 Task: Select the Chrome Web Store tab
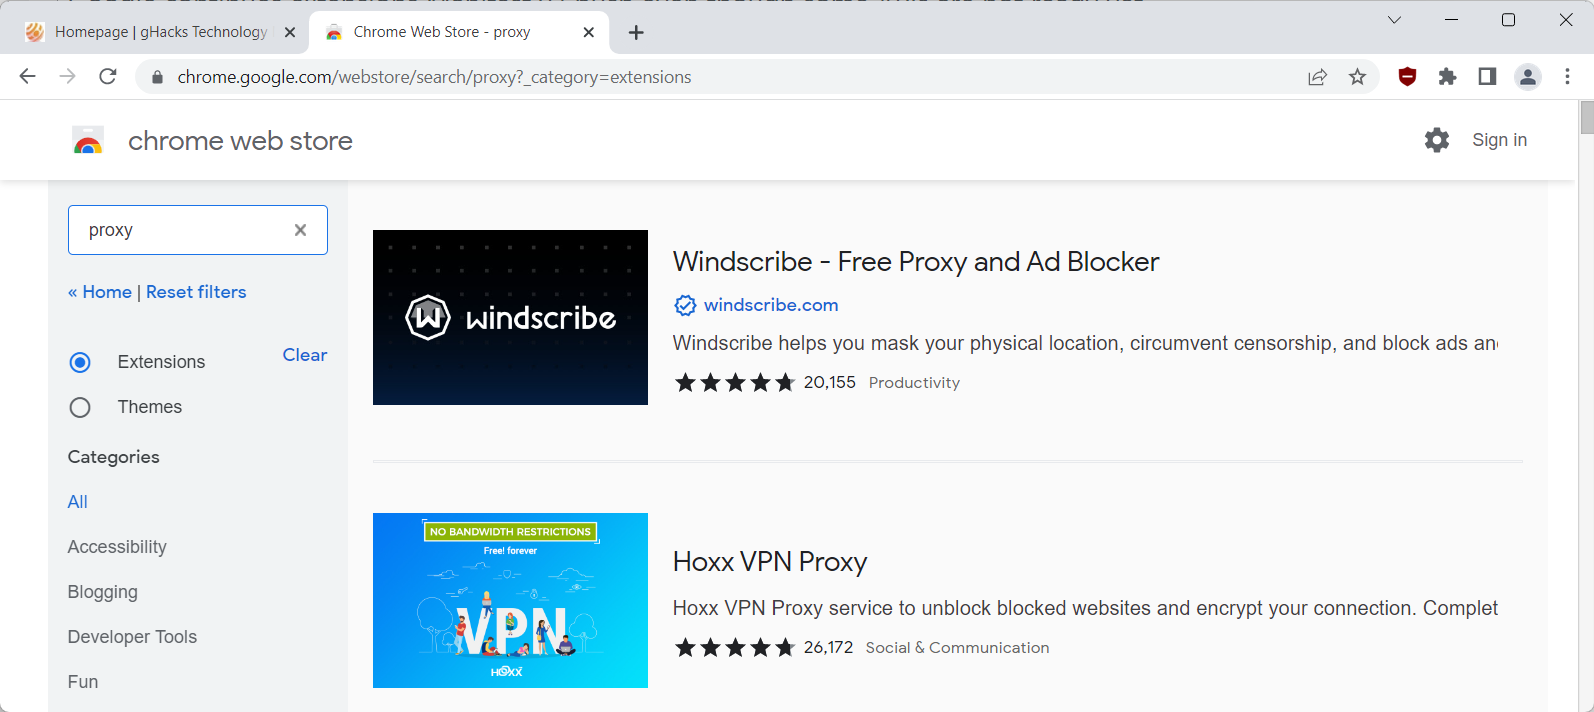click(440, 31)
